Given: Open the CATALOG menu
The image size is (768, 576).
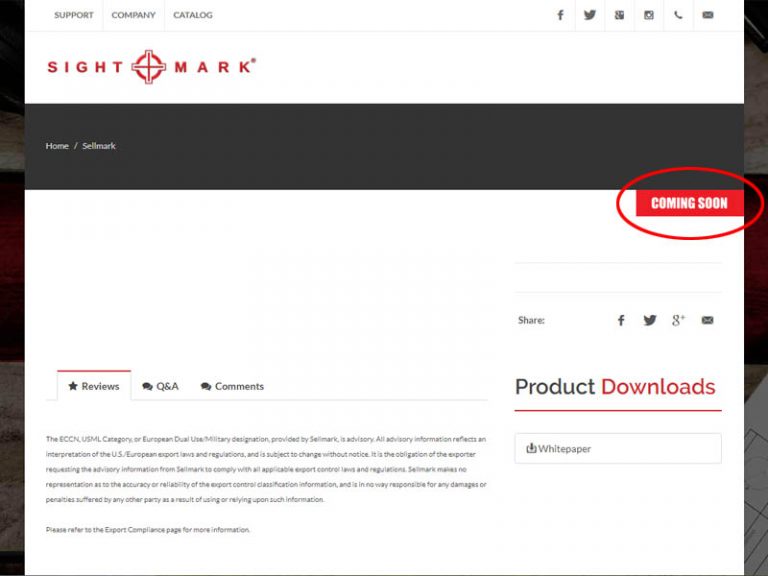Looking at the screenshot, I should (193, 15).
